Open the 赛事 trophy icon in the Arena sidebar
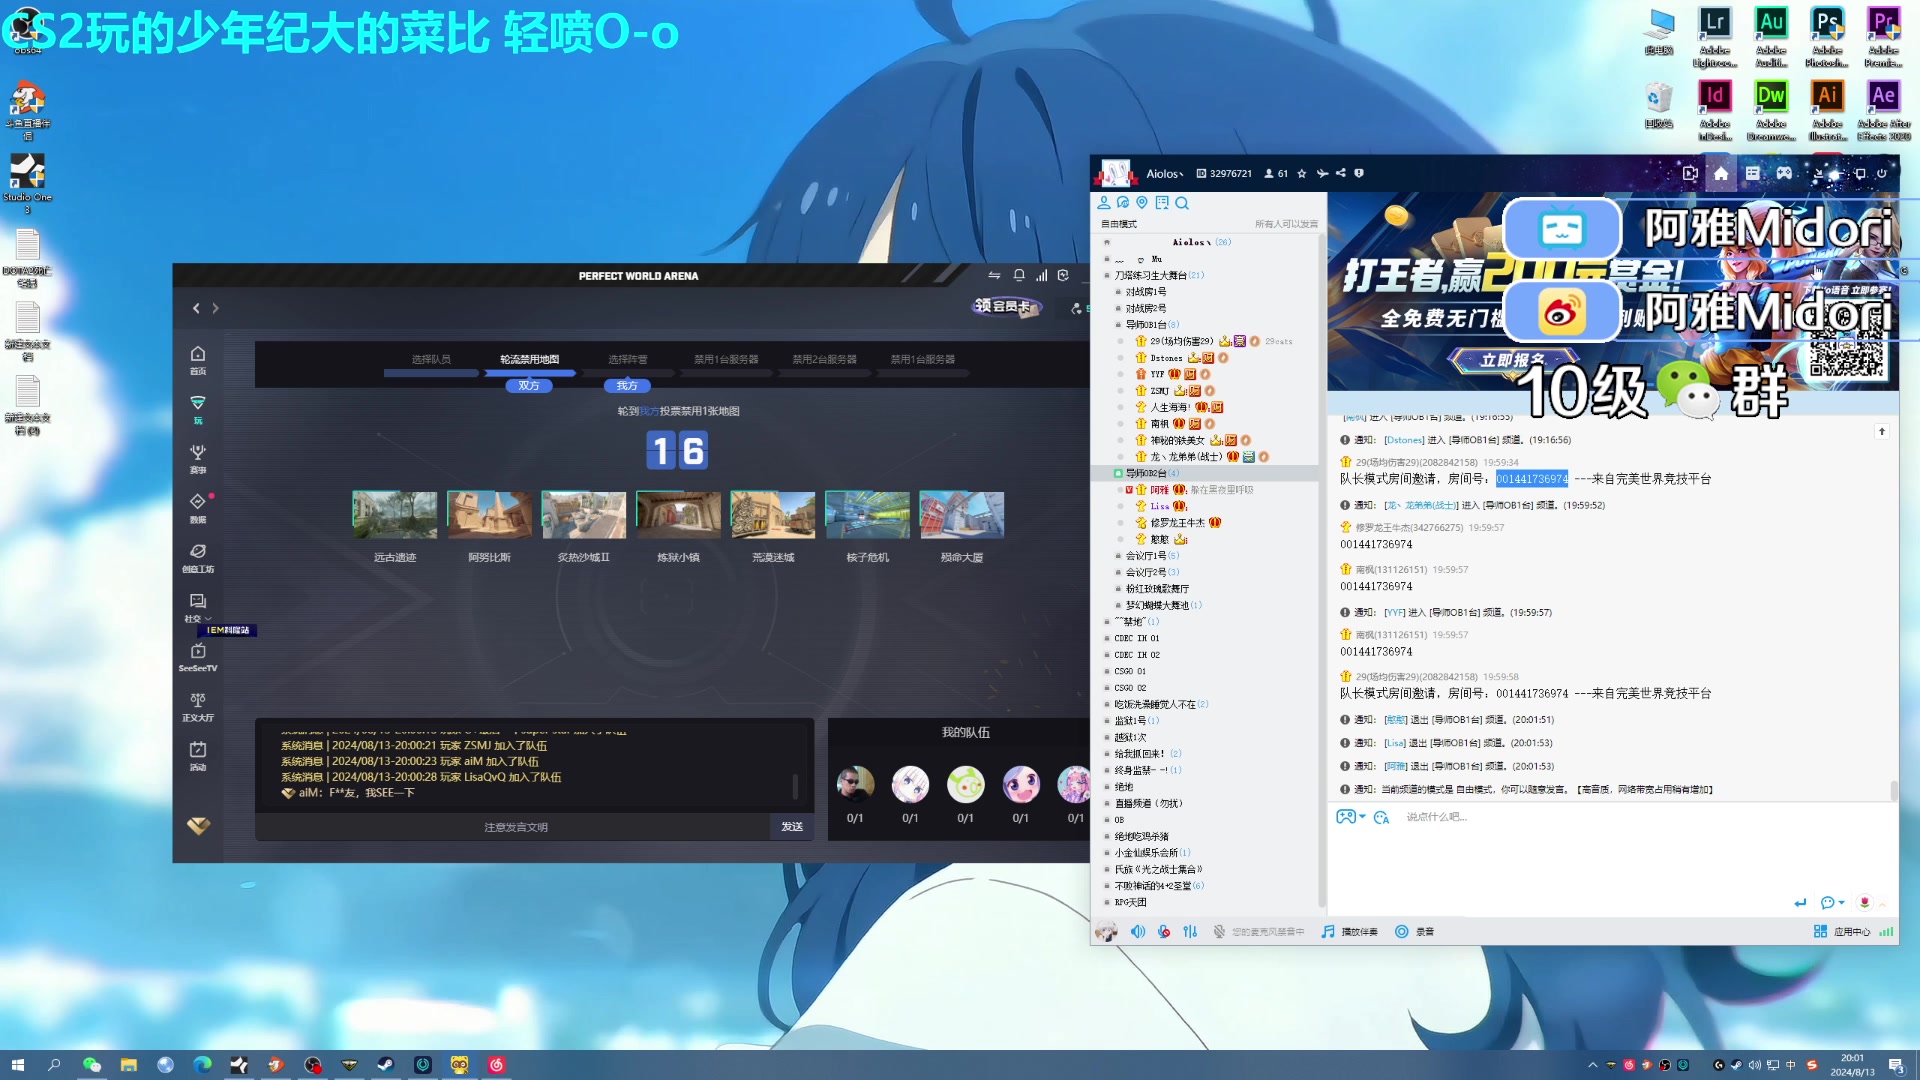1920x1080 pixels. (198, 459)
